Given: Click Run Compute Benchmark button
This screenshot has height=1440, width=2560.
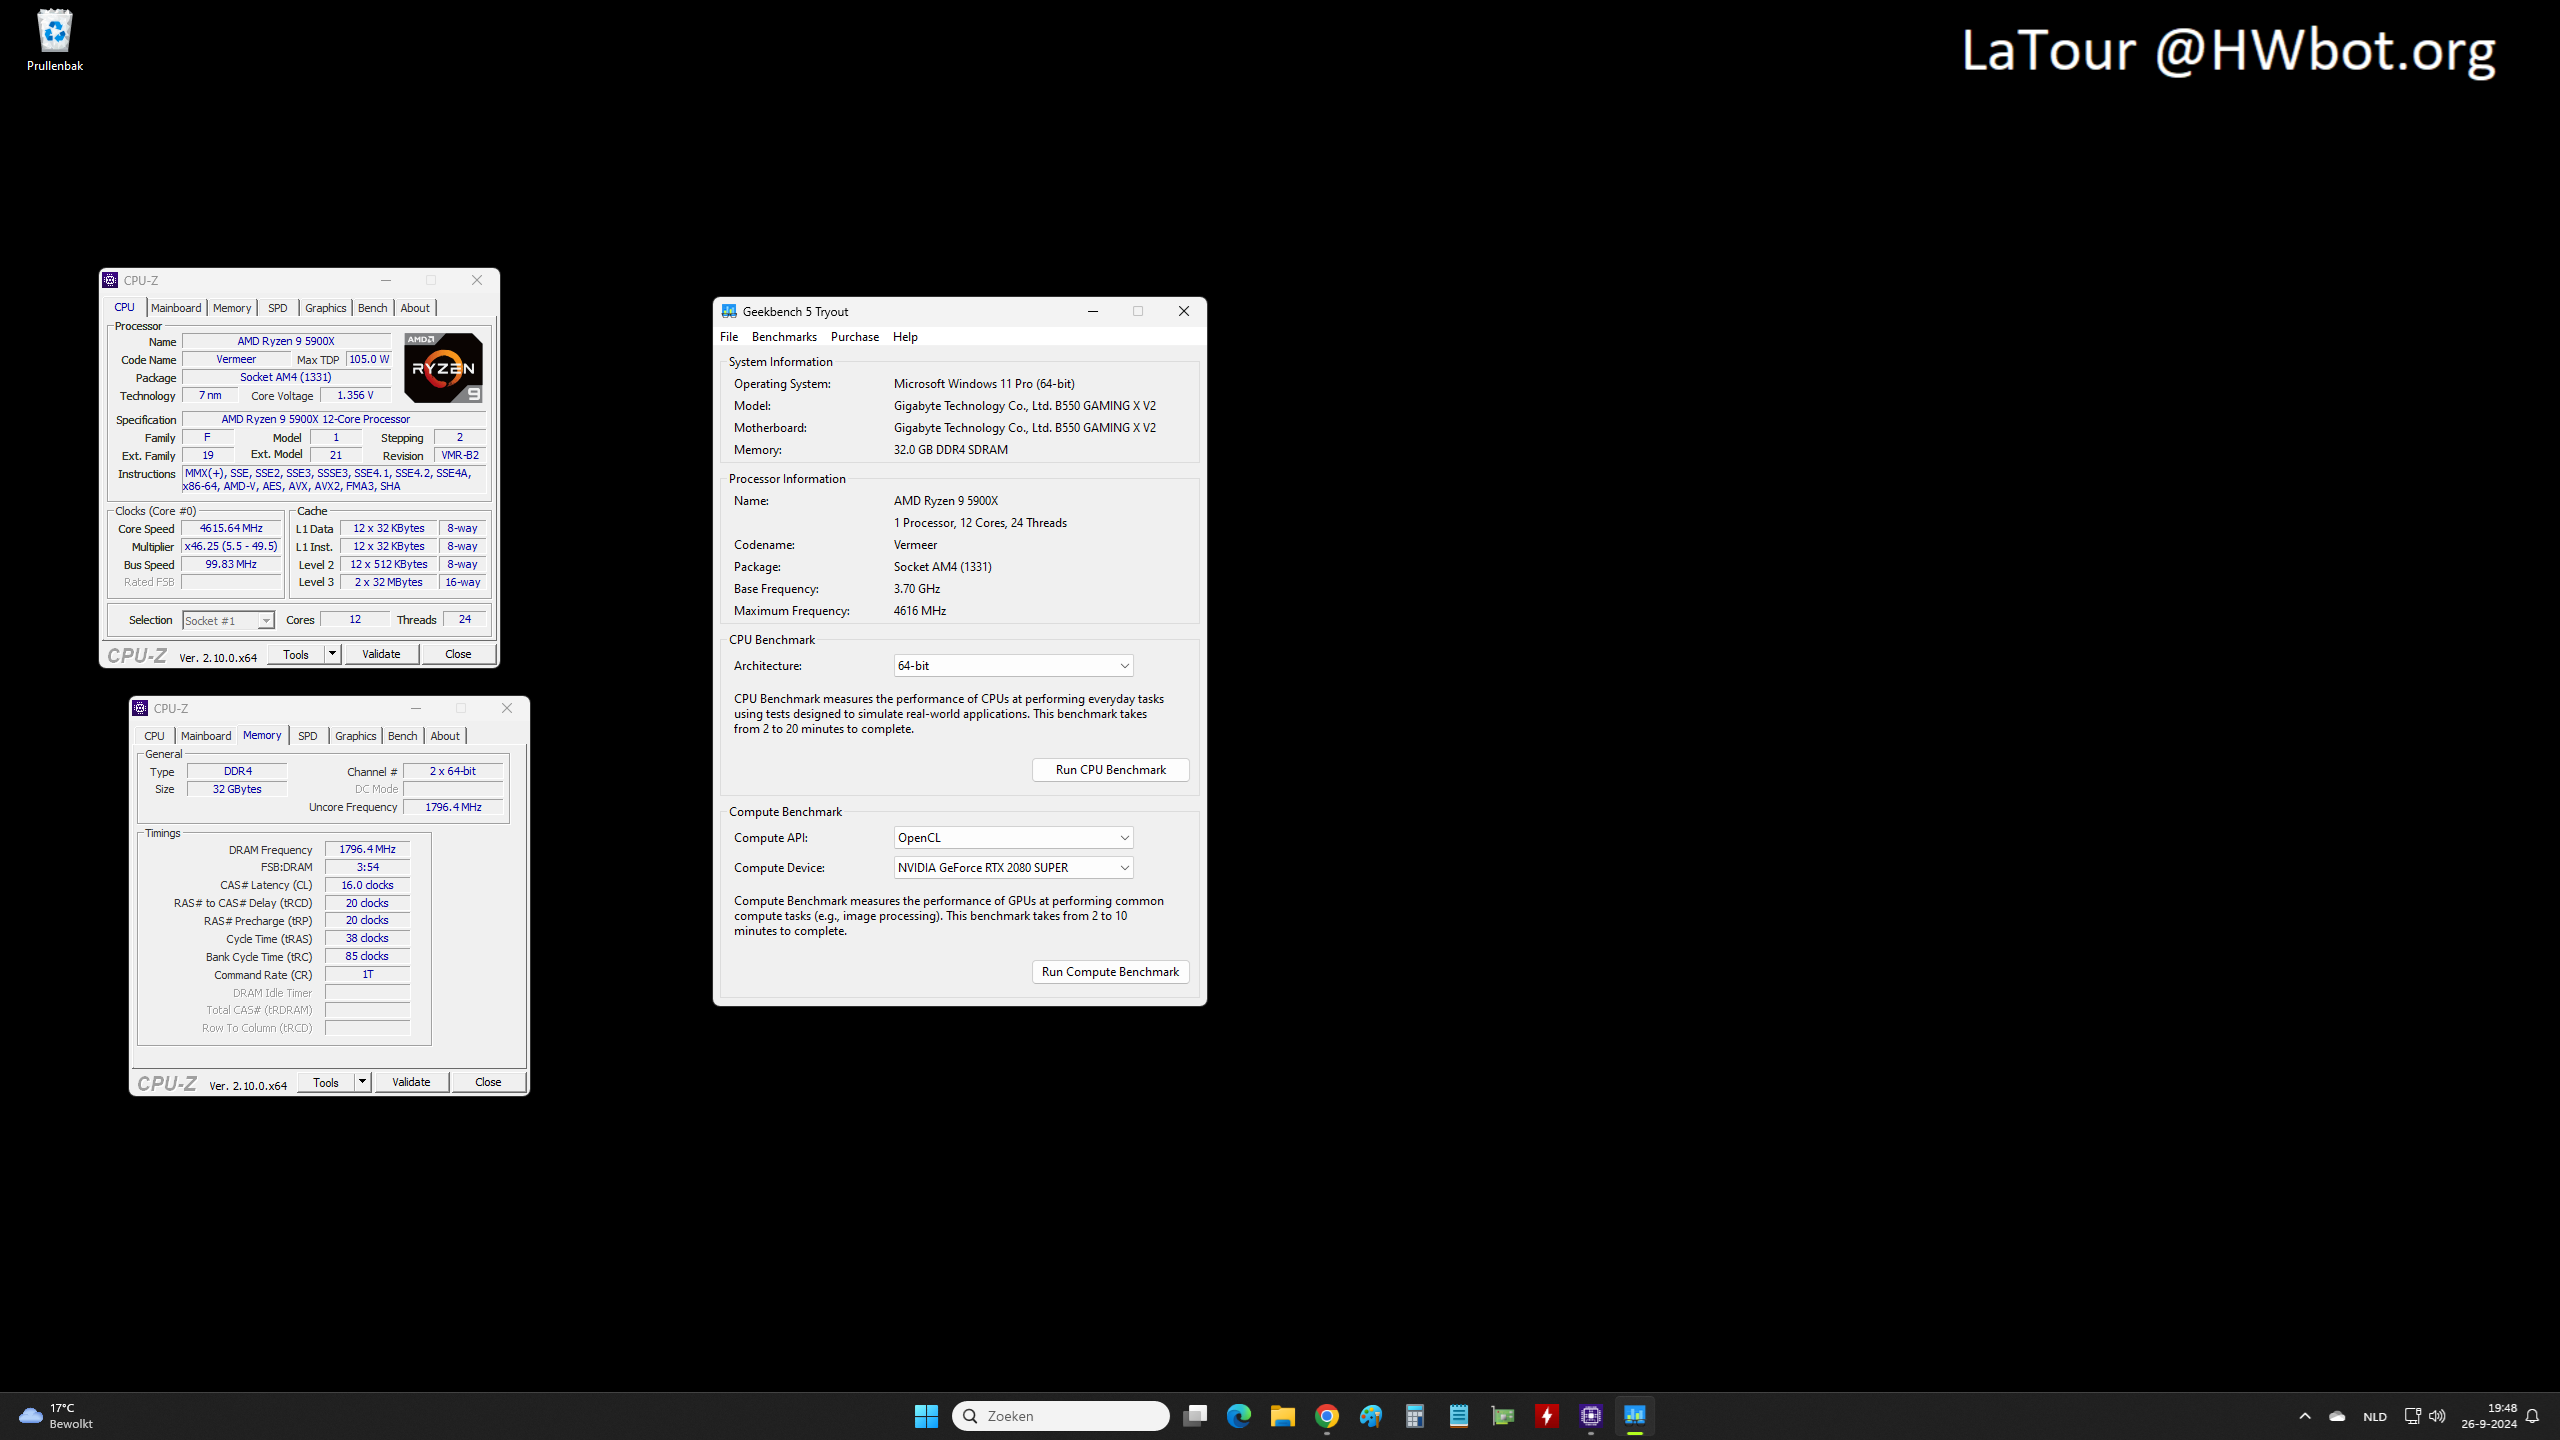Looking at the screenshot, I should [1110, 972].
